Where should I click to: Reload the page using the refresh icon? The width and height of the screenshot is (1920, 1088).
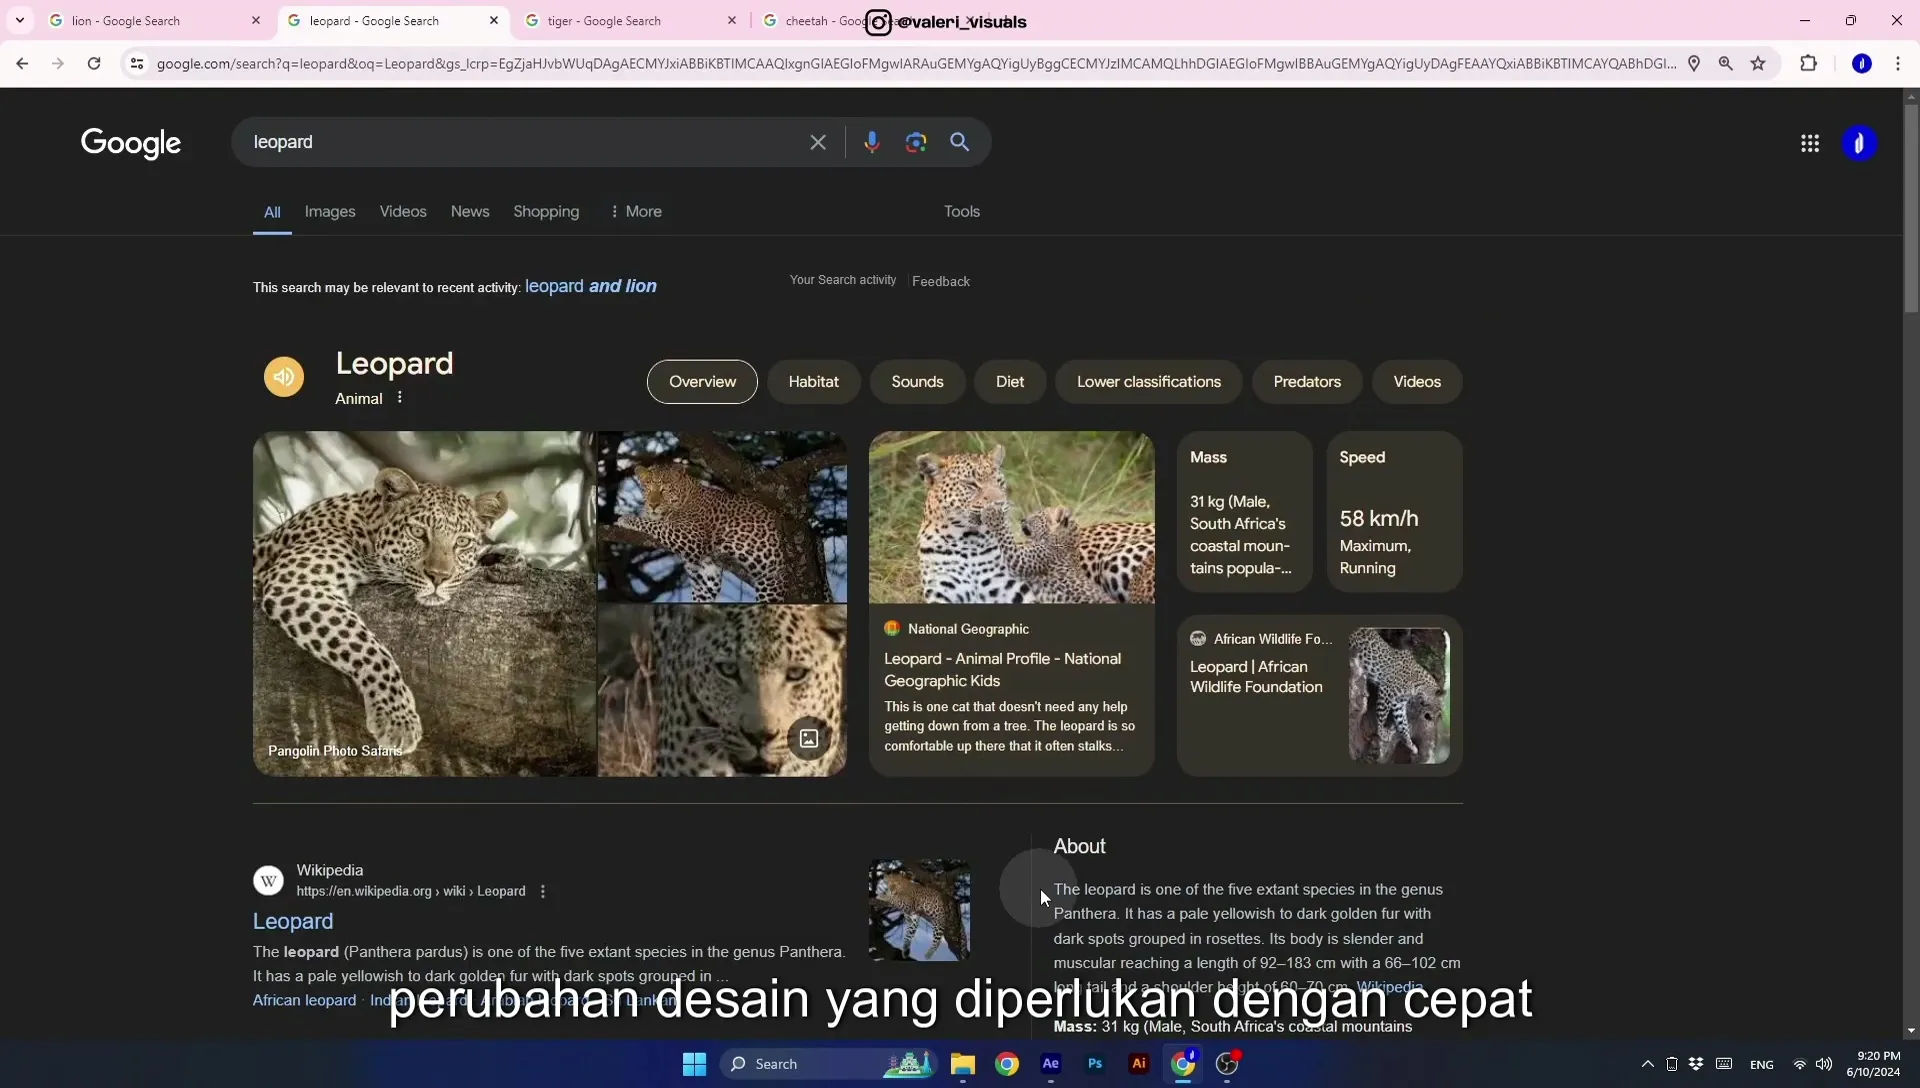tap(94, 63)
